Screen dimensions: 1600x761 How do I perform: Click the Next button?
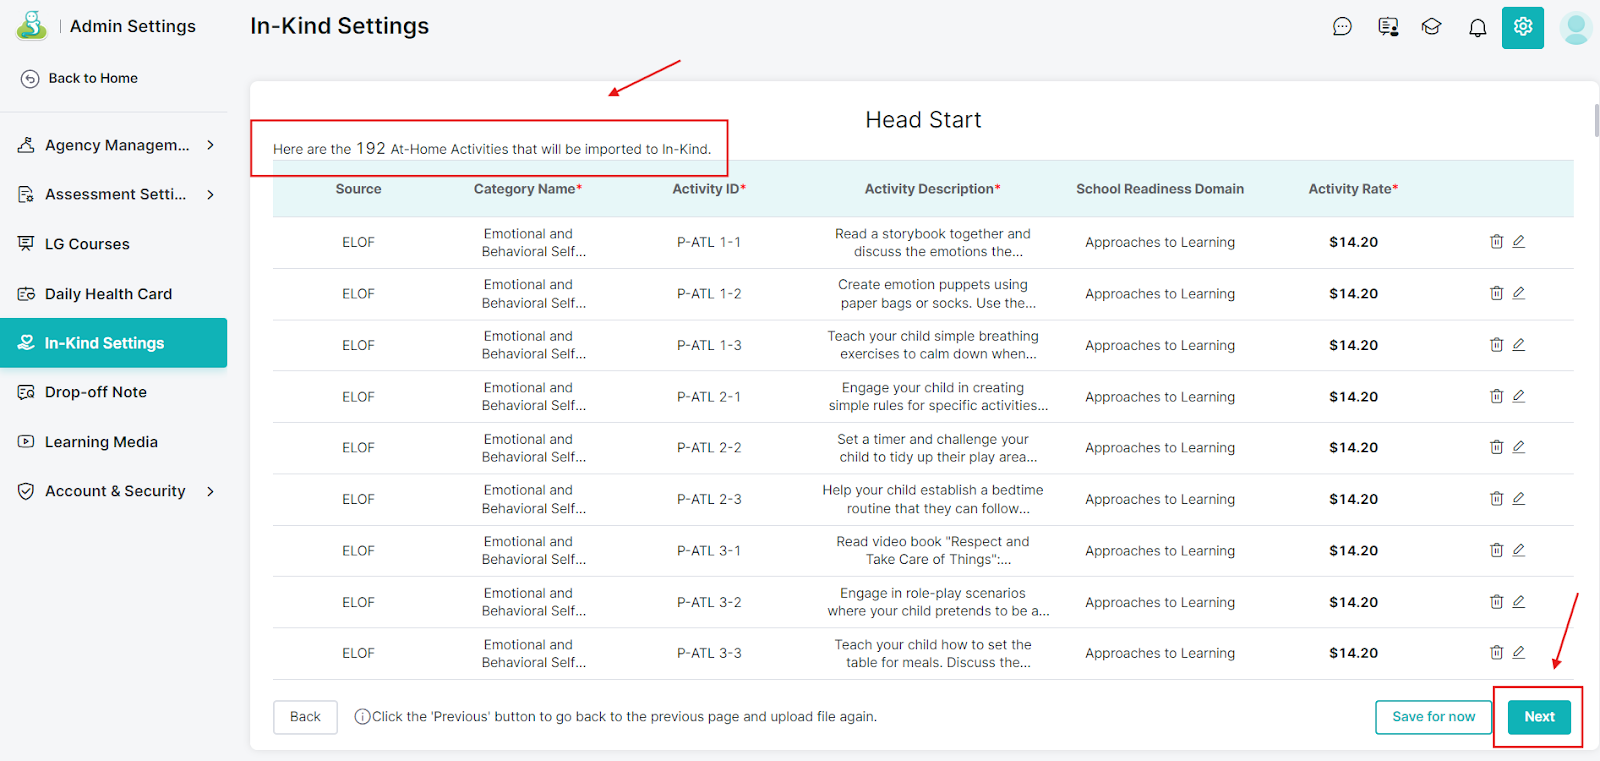1538,717
